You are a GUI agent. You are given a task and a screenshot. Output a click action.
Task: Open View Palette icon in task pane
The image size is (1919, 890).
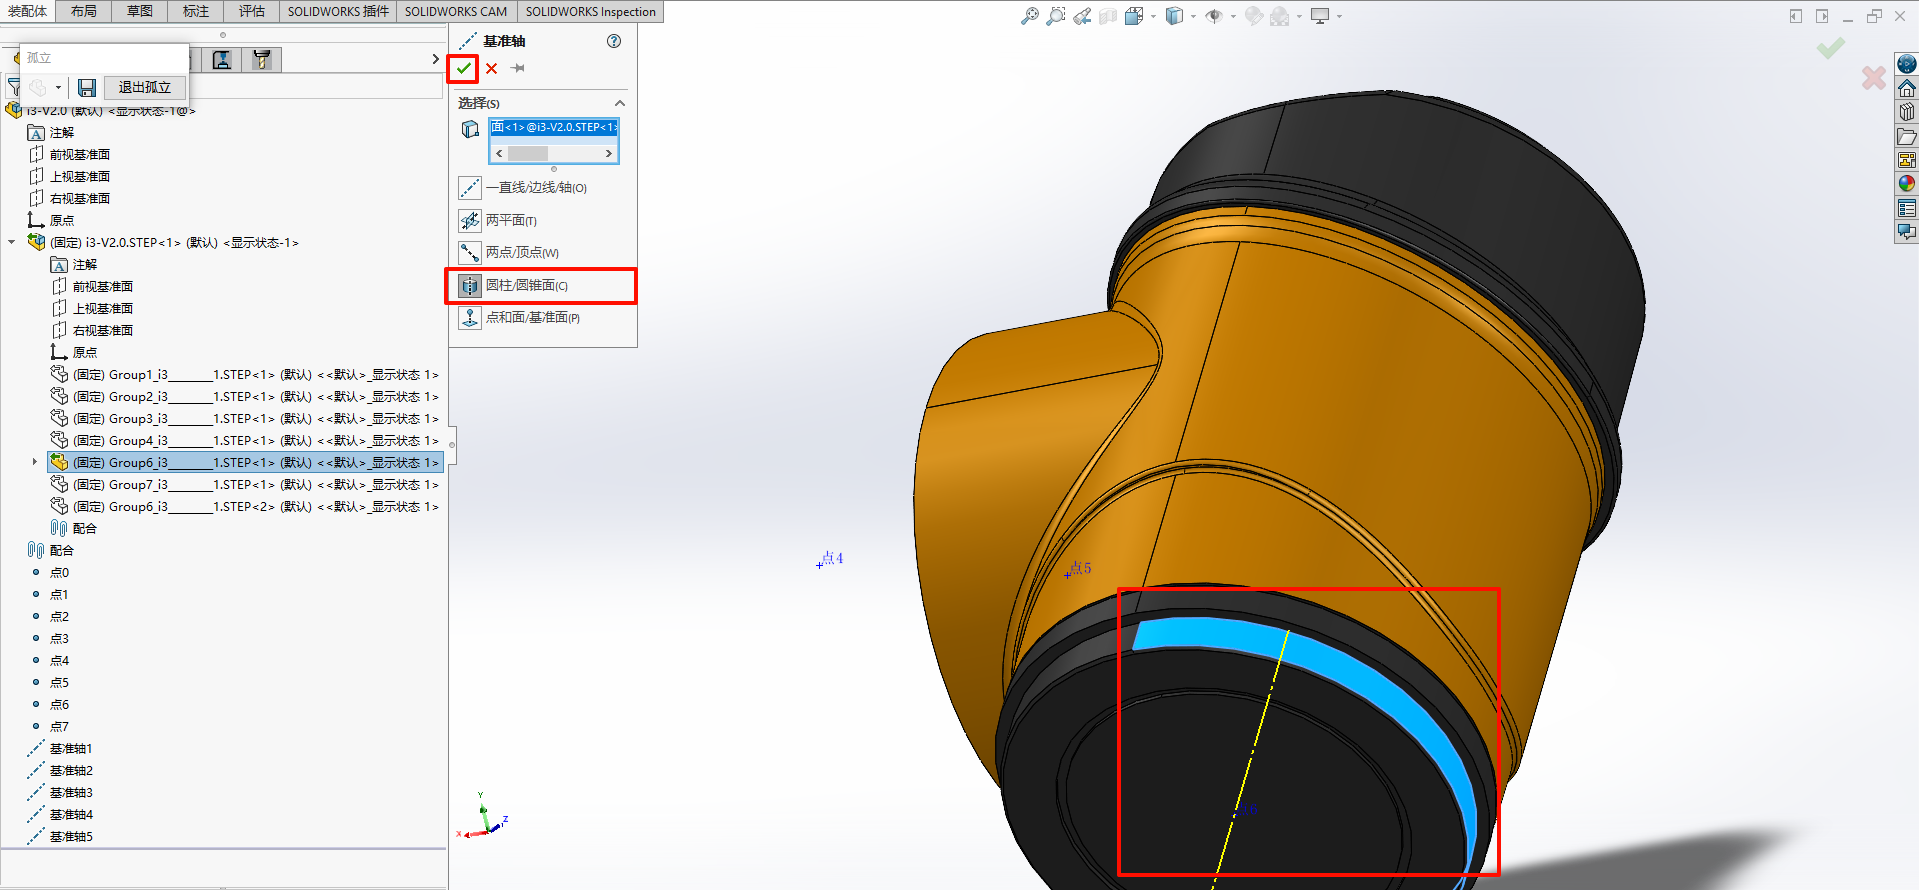pyautogui.click(x=1907, y=160)
